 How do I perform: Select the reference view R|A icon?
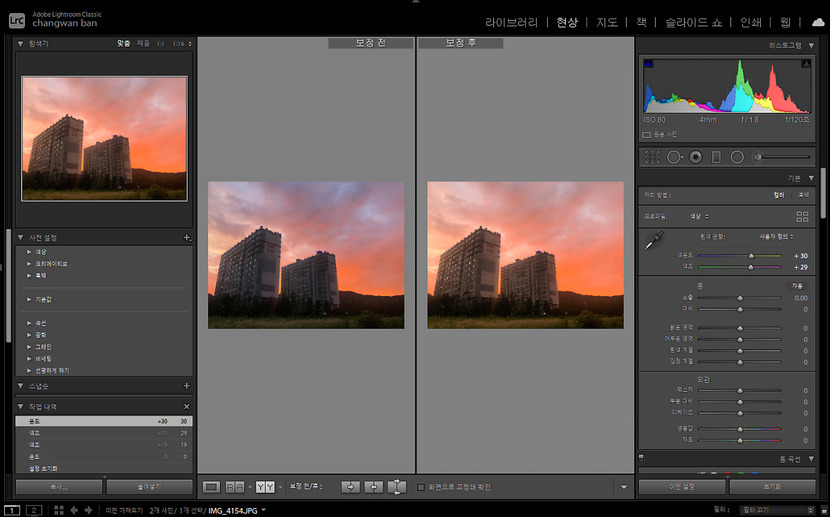[x=235, y=487]
